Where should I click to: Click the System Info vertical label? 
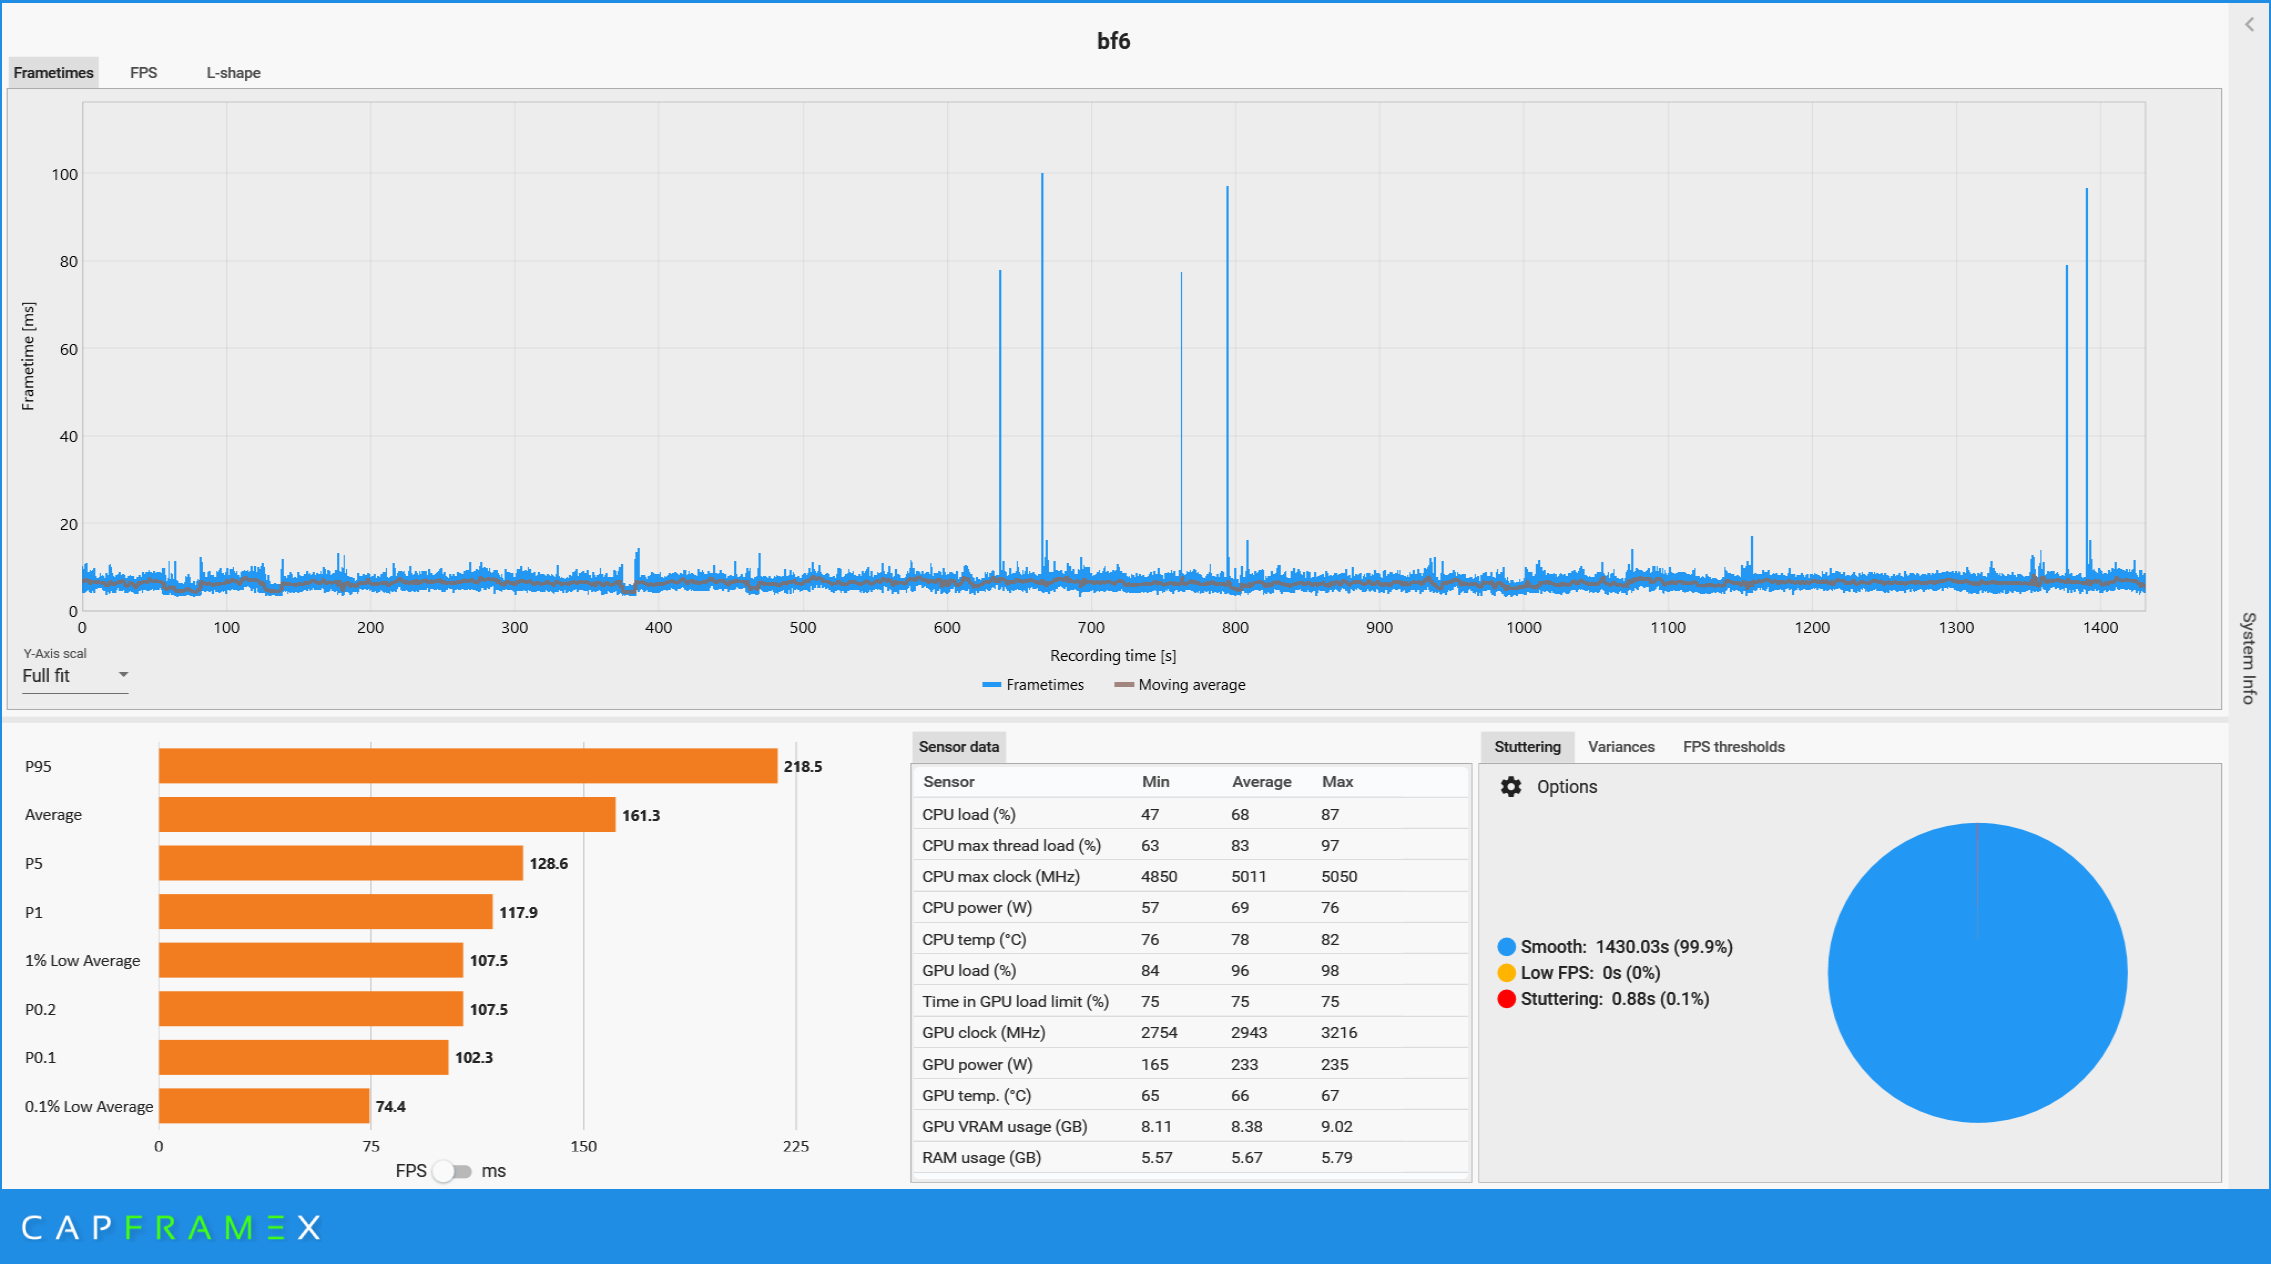coord(2248,658)
